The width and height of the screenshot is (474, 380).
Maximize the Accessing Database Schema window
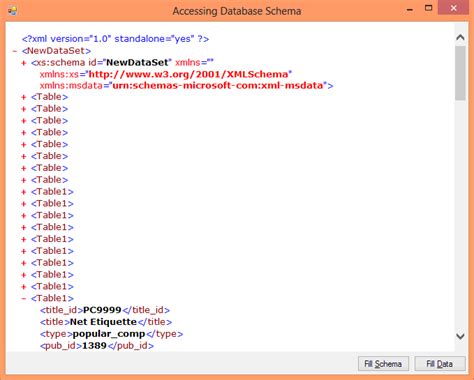pos(429,8)
